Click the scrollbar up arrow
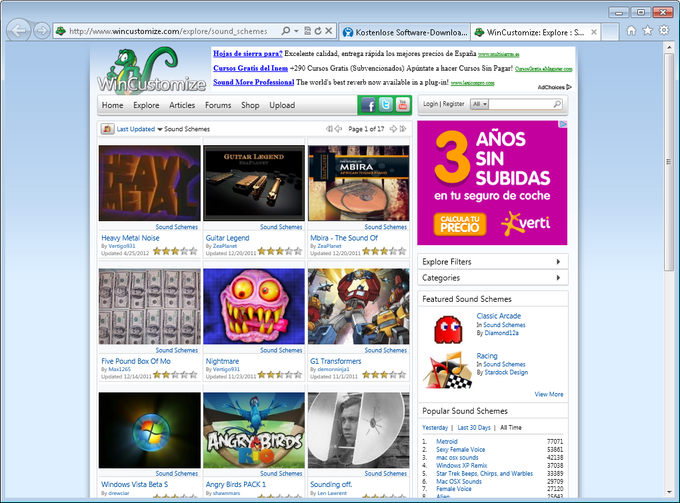 pyautogui.click(x=669, y=47)
